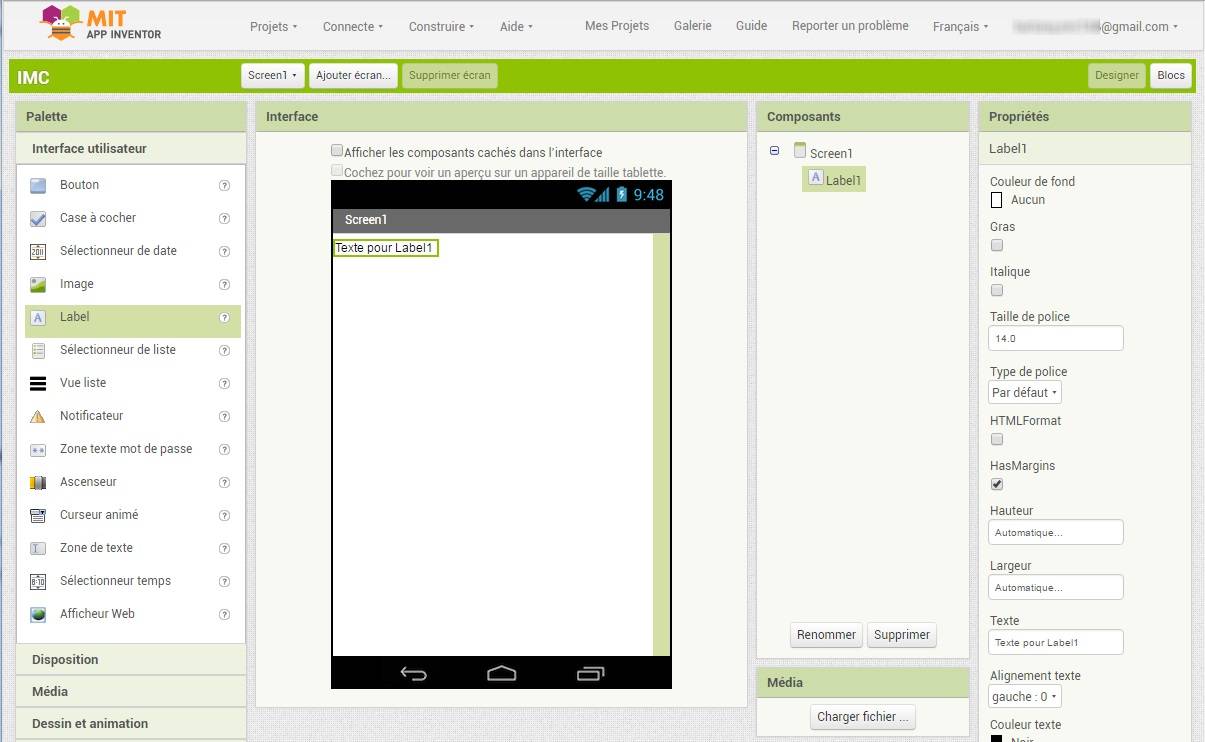Screen dimensions: 1205x742
Task: Open the Galerie page
Action: point(693,26)
